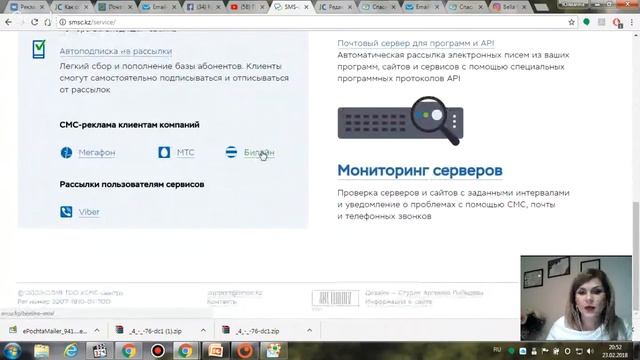Click the footer barcode image

336,298
